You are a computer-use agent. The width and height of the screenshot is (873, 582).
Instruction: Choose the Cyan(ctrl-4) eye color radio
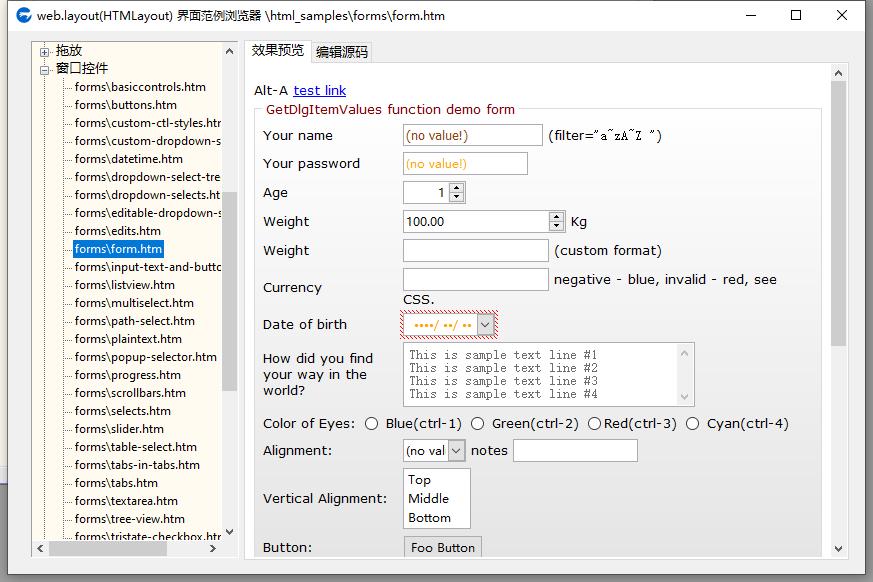coord(693,424)
